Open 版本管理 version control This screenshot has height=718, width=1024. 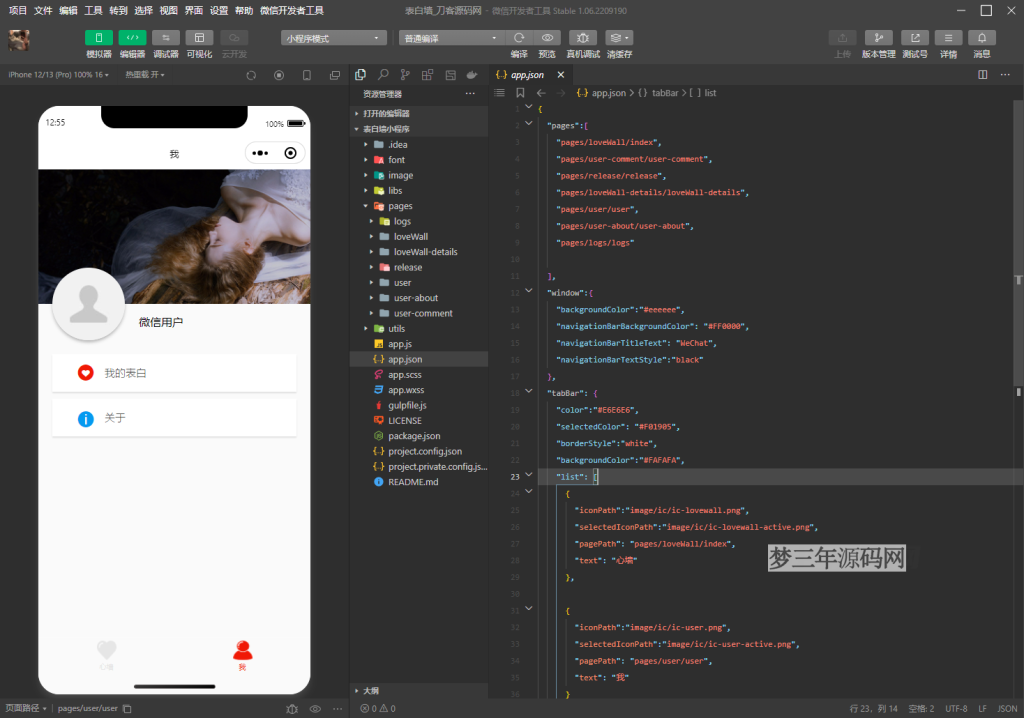[879, 38]
